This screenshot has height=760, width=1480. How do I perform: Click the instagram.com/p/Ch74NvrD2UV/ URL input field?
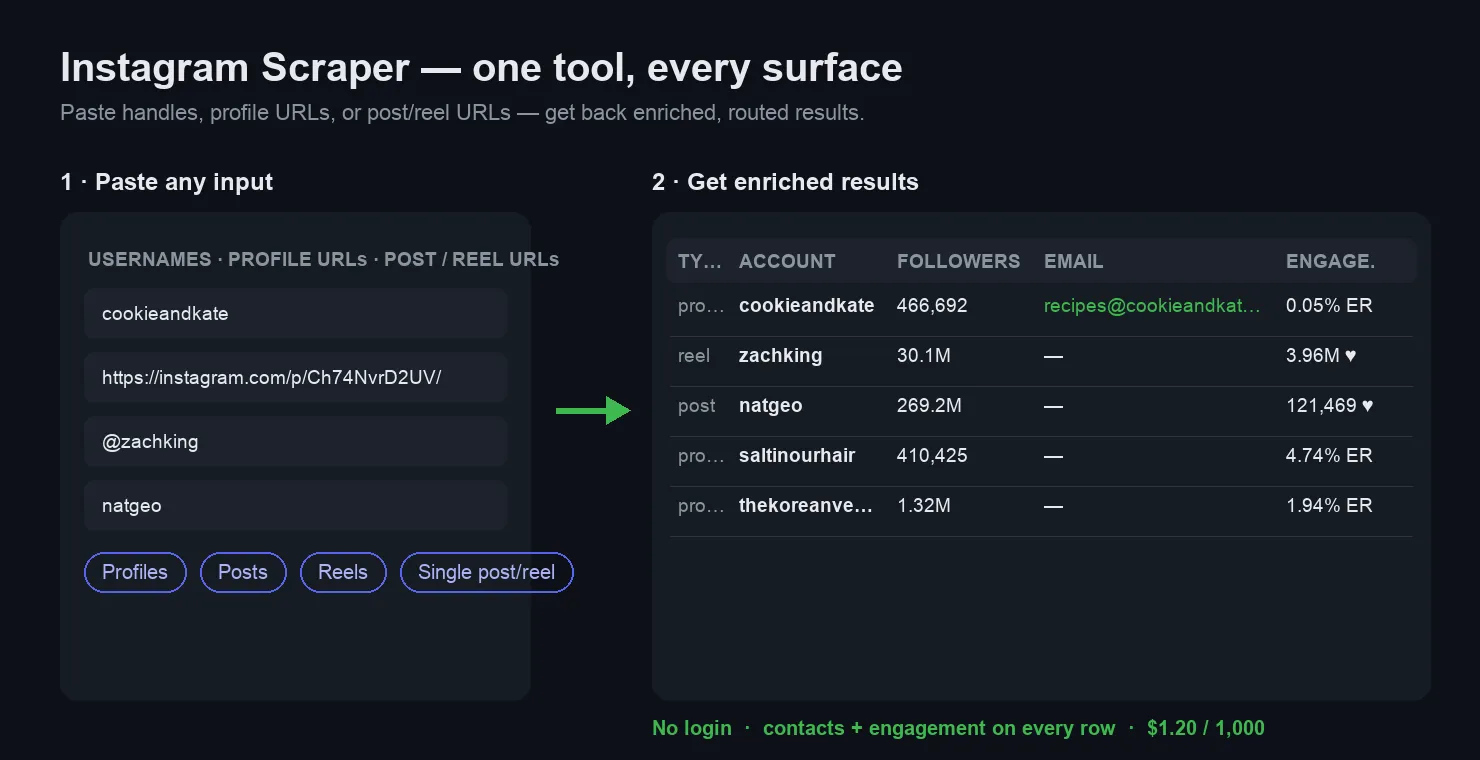click(x=296, y=377)
